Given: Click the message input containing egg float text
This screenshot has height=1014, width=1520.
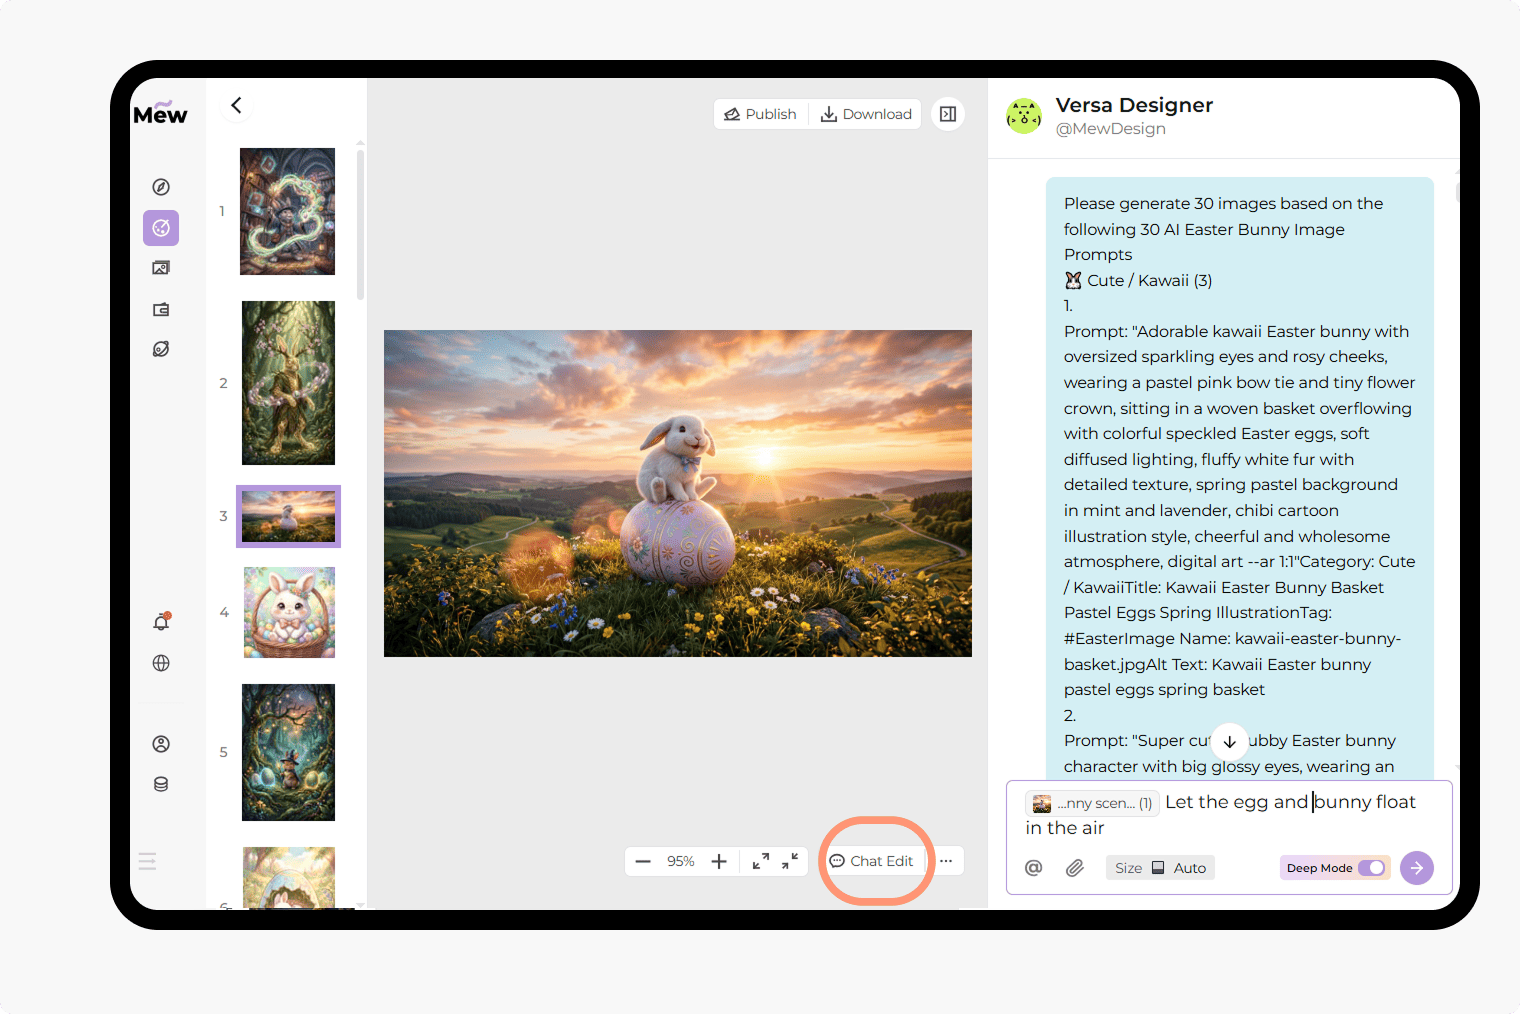Looking at the screenshot, I should (x=1230, y=814).
